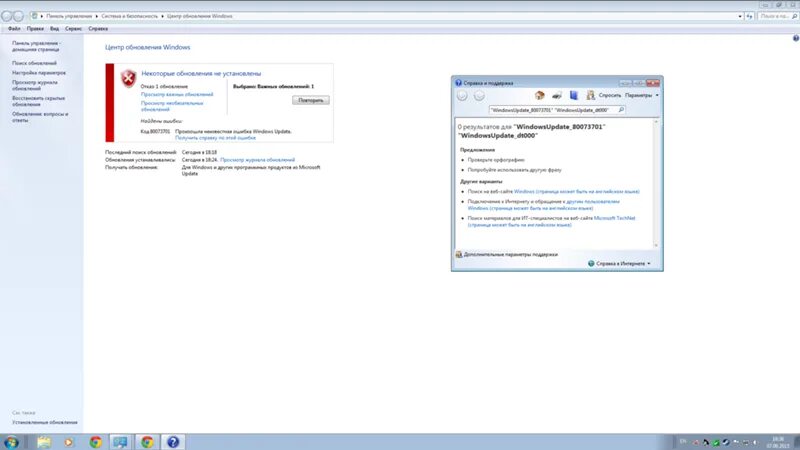Go back in the Help window
This screenshot has height=450, width=800.
[x=462, y=96]
